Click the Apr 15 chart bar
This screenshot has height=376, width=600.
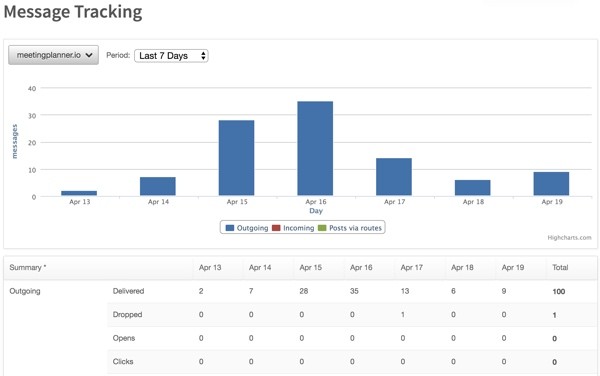(x=236, y=158)
